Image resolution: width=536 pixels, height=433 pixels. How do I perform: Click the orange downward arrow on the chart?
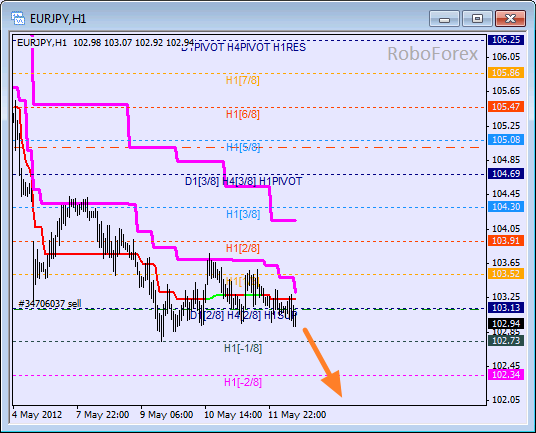point(323,363)
